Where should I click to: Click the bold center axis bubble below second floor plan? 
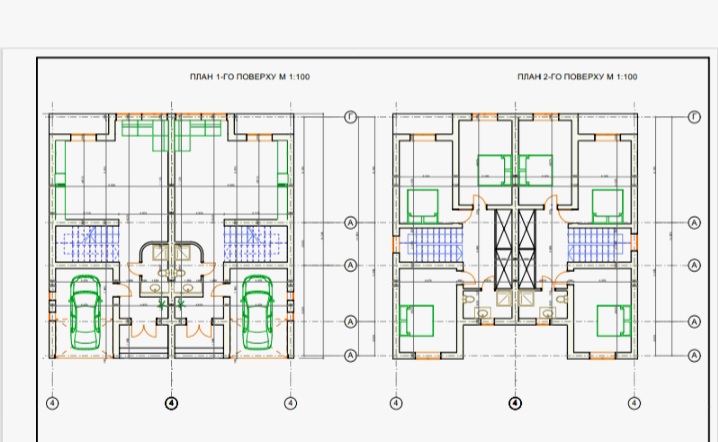click(x=515, y=403)
